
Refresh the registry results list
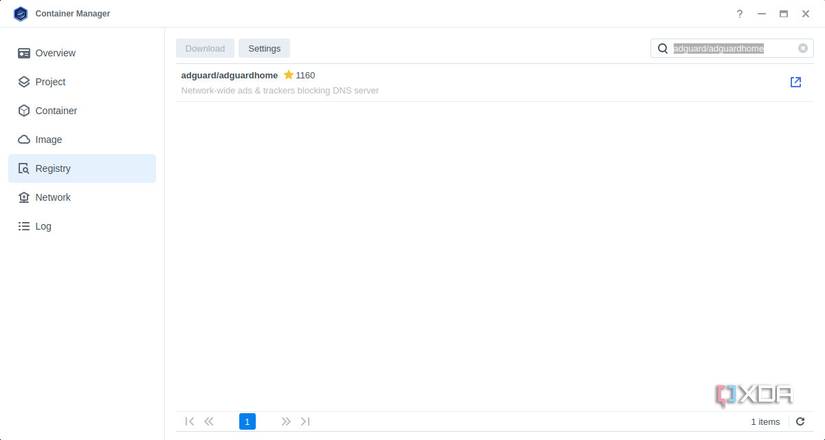(x=800, y=422)
